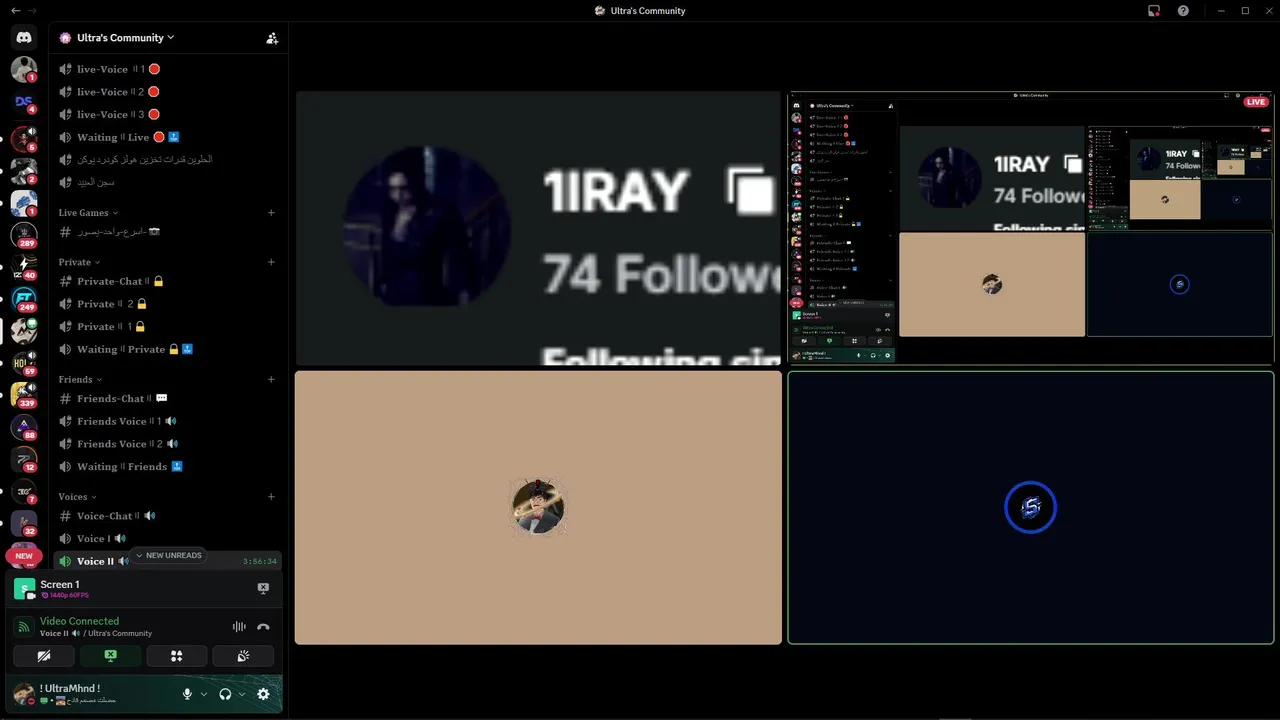This screenshot has width=1280, height=720.
Task: Open the server with 339 badge
Action: click(x=24, y=395)
